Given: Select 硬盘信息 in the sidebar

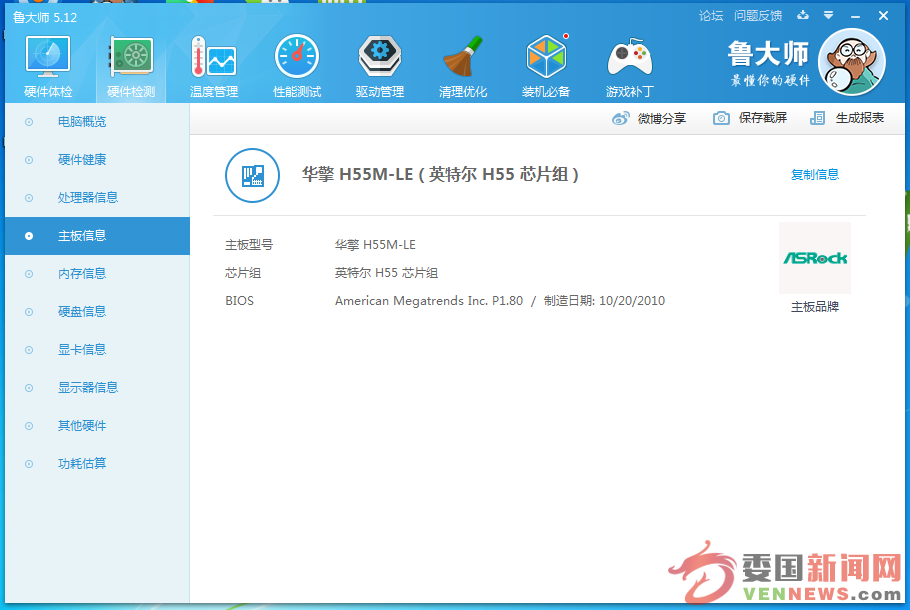Looking at the screenshot, I should point(97,312).
